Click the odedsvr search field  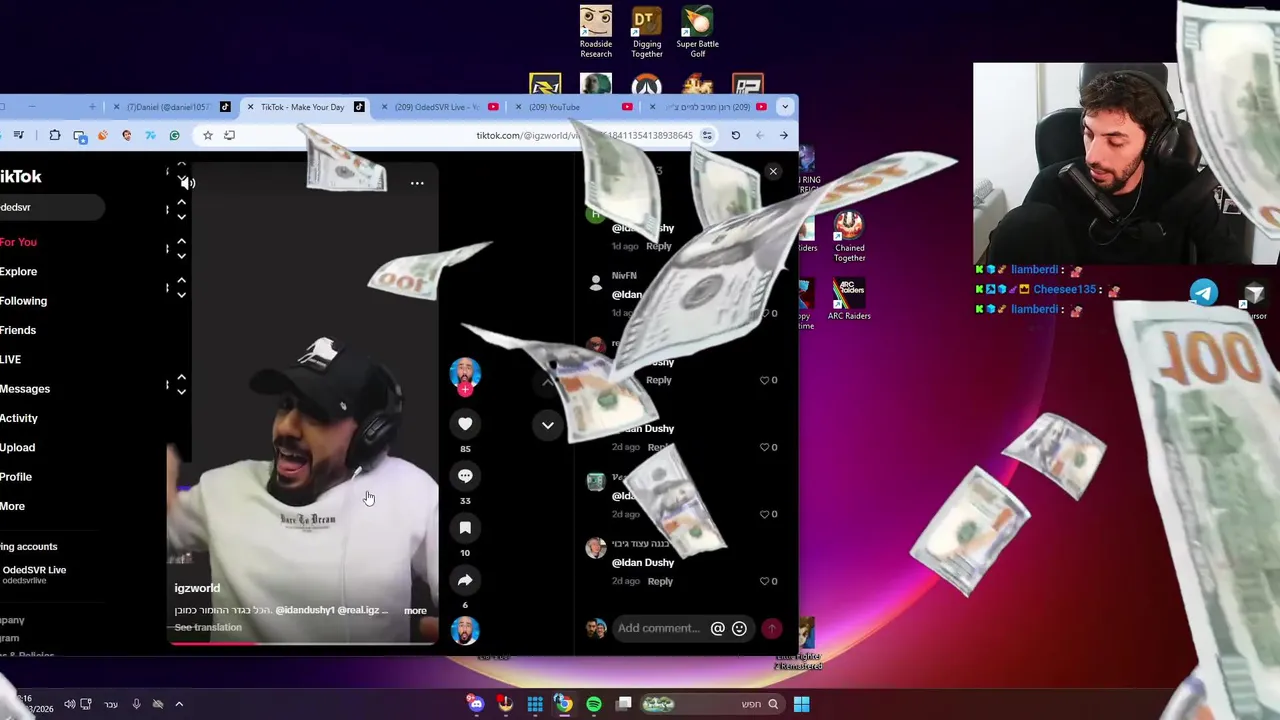pyautogui.click(x=50, y=207)
